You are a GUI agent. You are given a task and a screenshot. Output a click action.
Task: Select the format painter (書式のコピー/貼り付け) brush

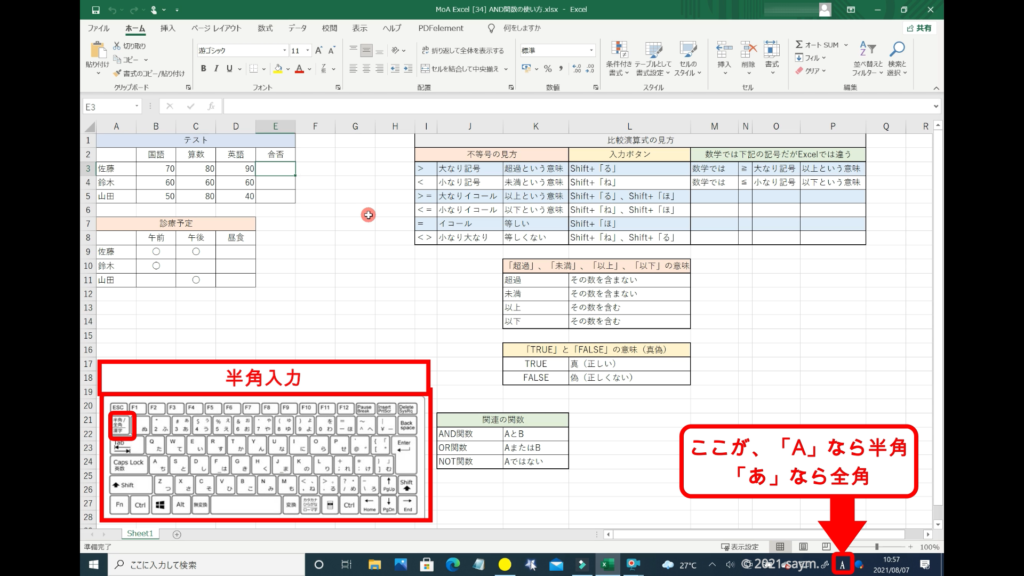coord(118,72)
